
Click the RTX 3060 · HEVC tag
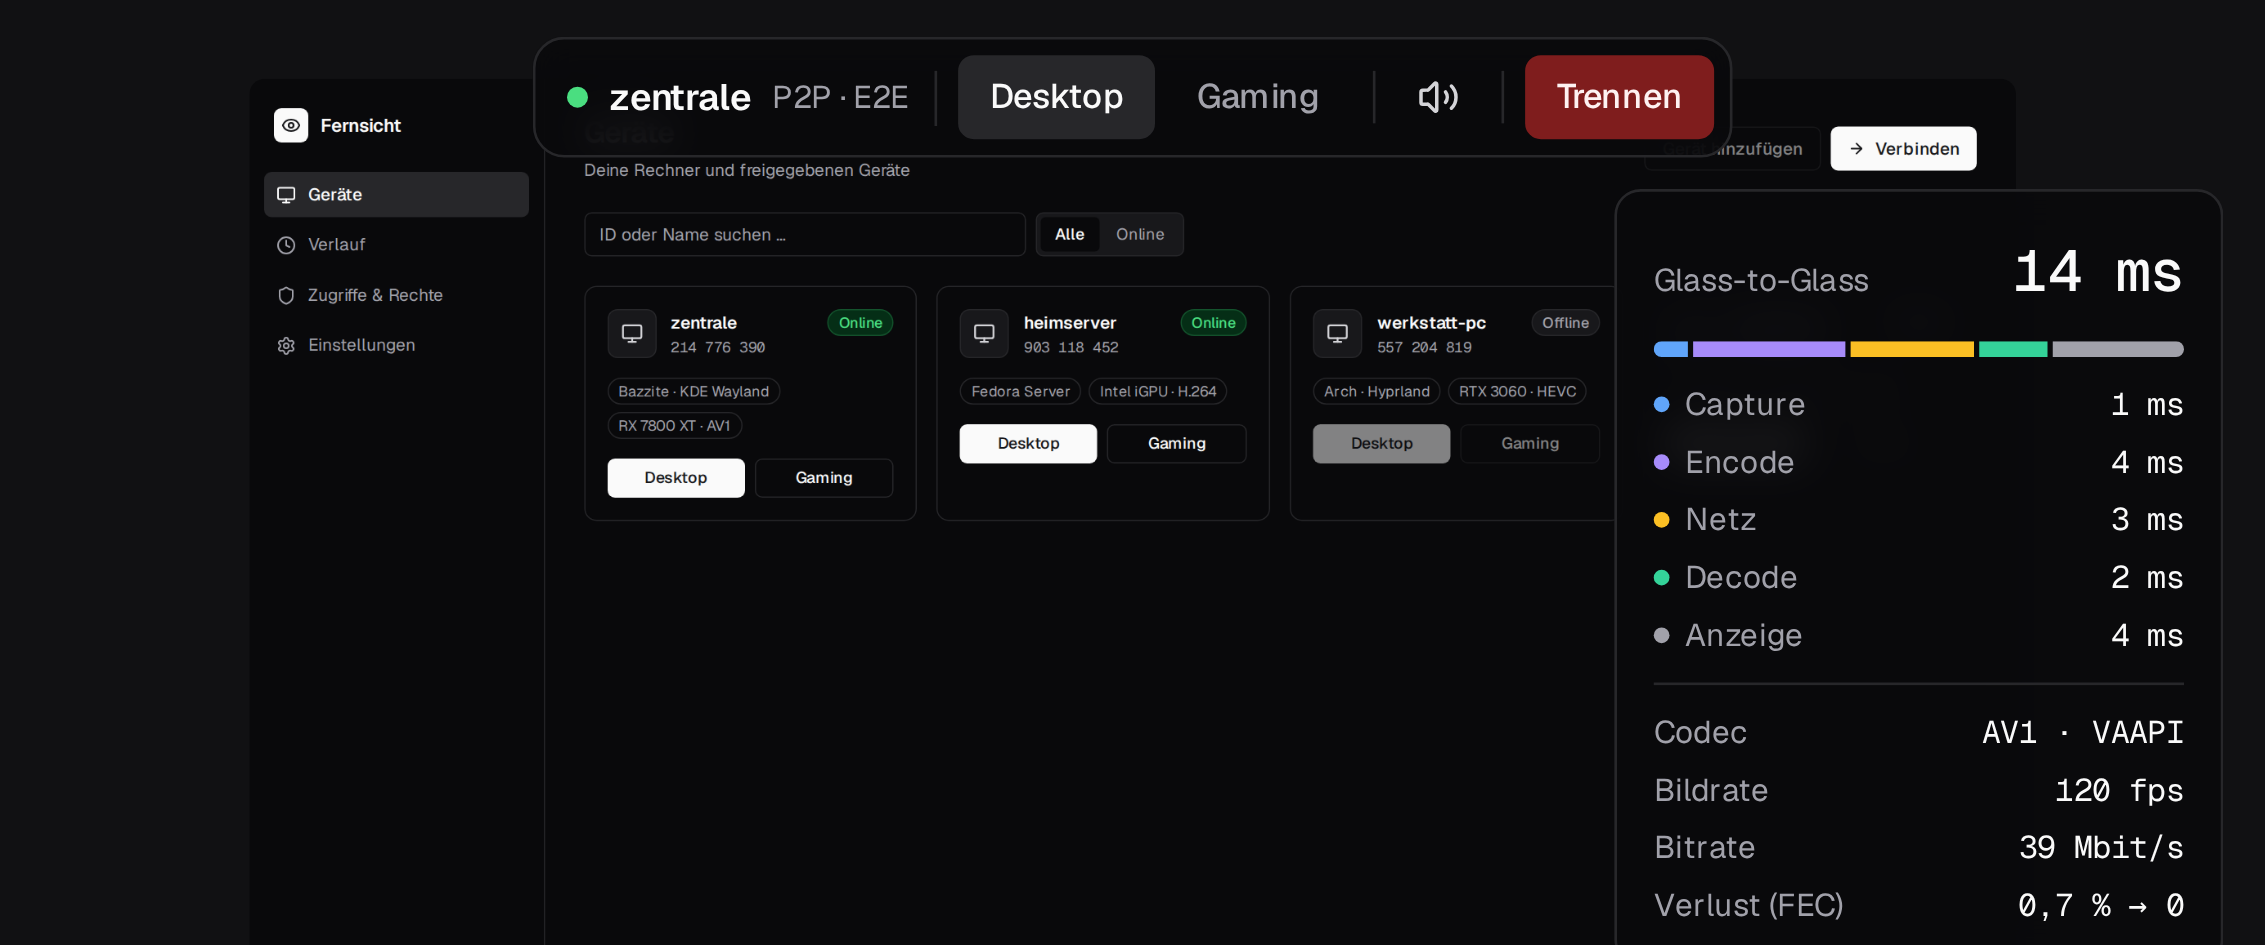(1517, 392)
